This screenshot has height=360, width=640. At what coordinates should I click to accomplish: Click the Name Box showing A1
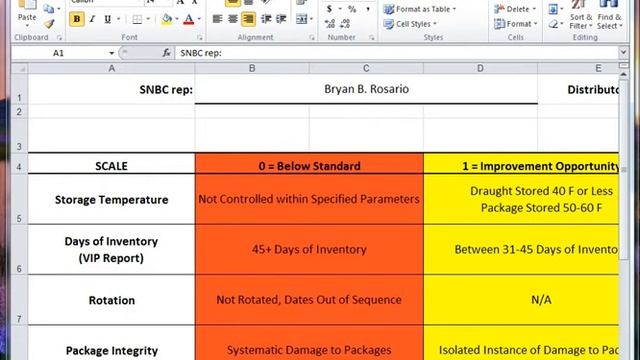[59, 53]
